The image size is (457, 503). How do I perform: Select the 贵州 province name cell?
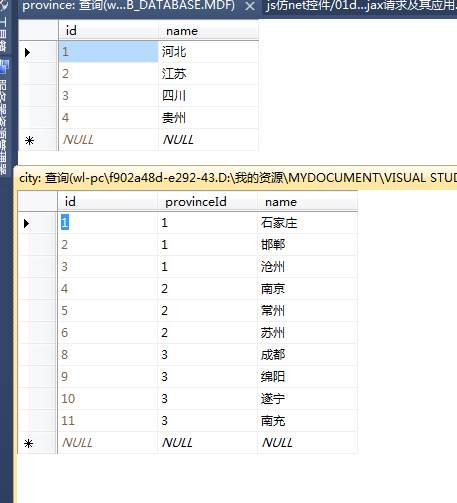tap(208, 118)
